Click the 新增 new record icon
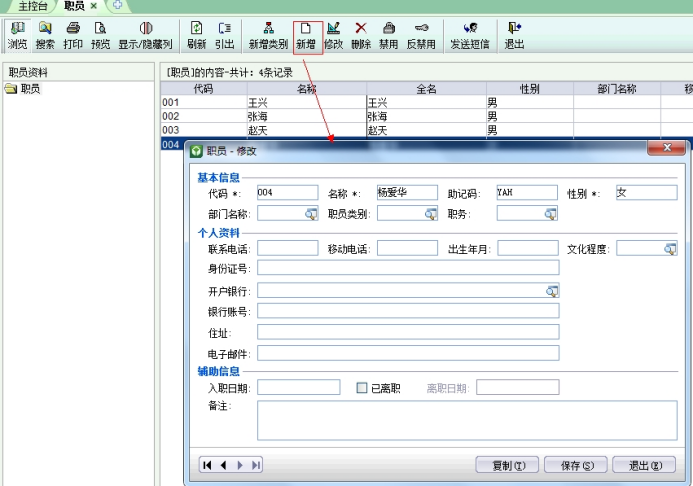693x486 pixels. pos(308,37)
